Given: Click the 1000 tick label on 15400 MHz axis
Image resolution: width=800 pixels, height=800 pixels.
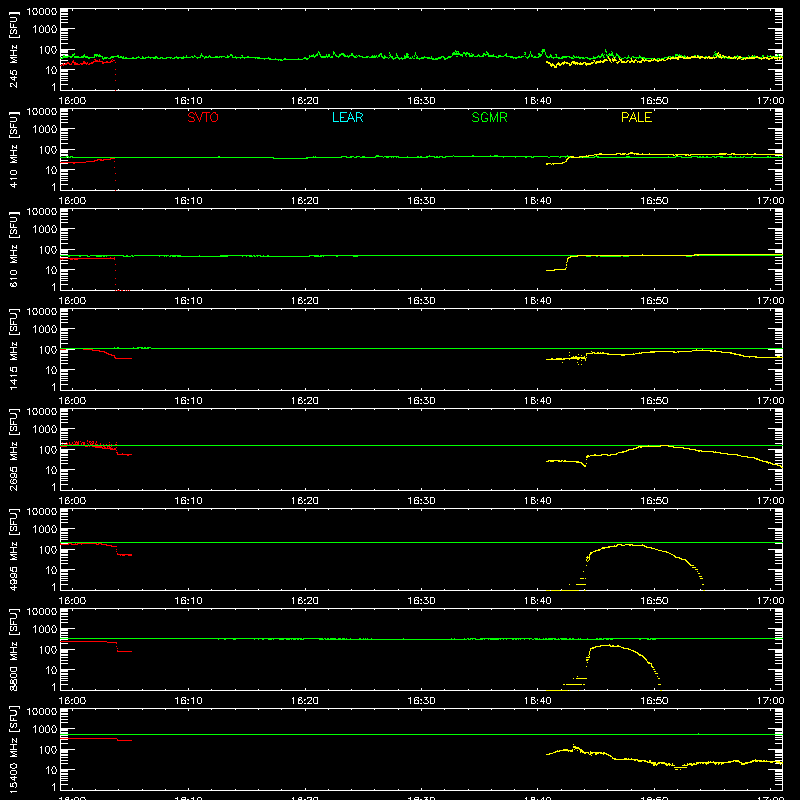Looking at the screenshot, I should (45, 730).
